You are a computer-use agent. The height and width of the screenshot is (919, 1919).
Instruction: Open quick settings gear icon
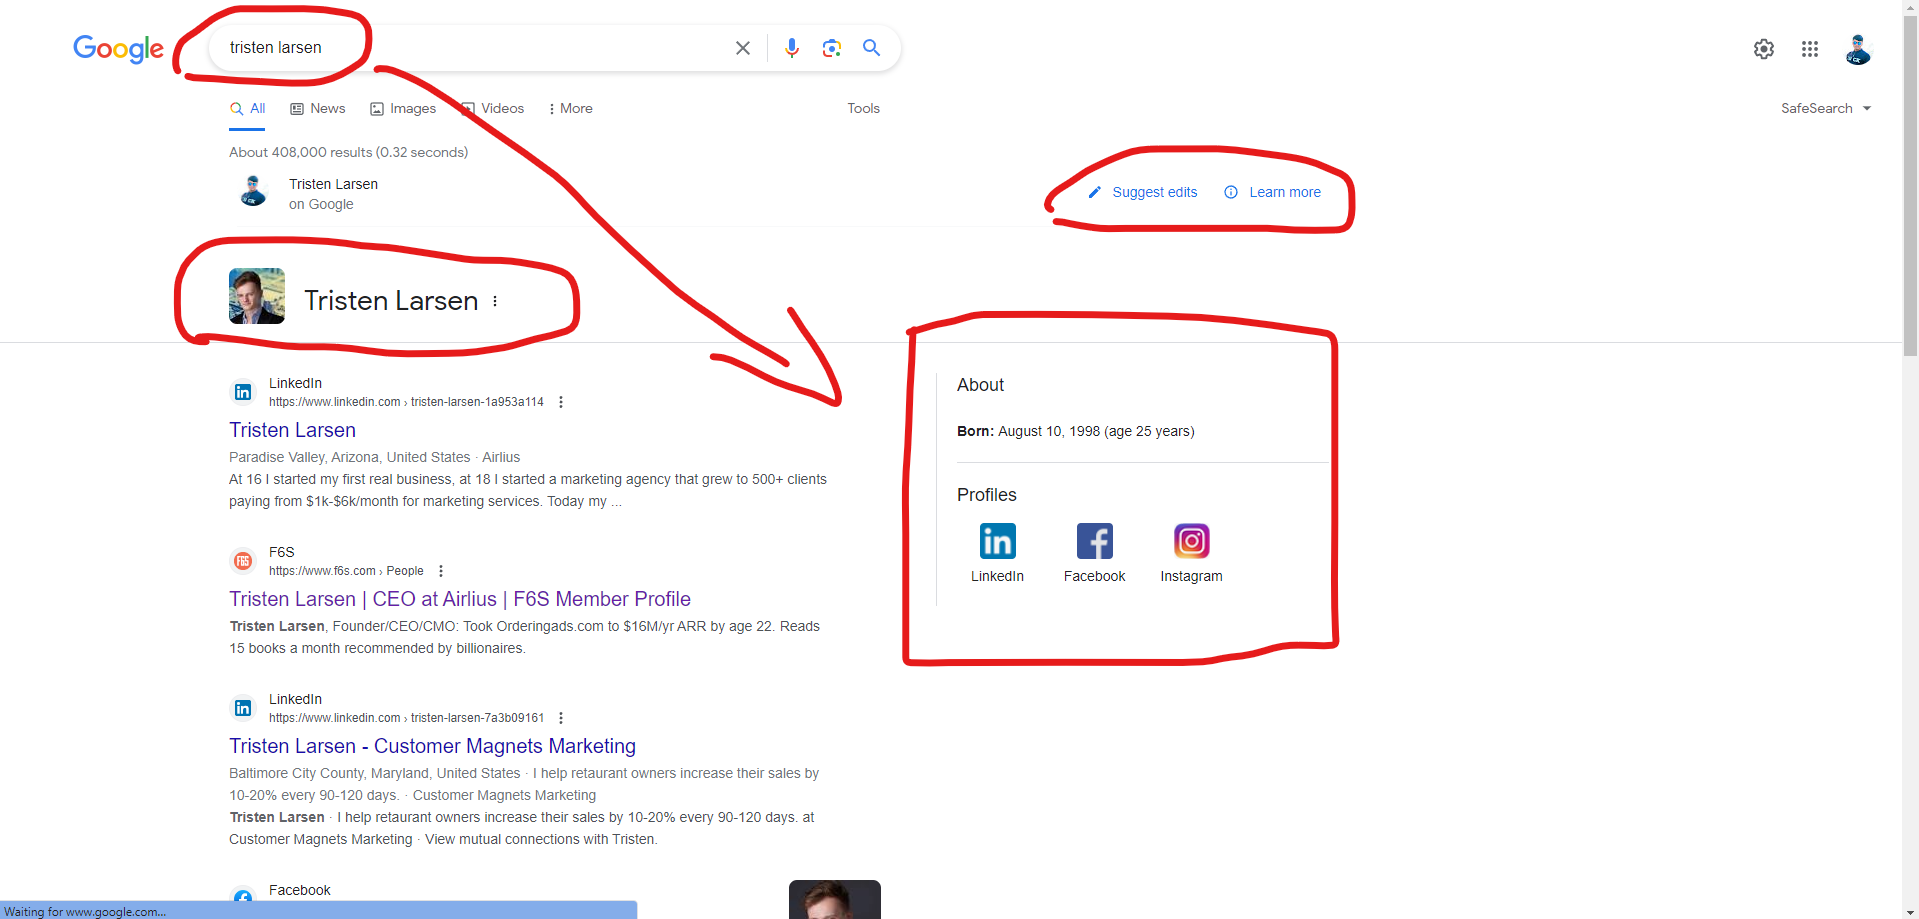(1764, 49)
